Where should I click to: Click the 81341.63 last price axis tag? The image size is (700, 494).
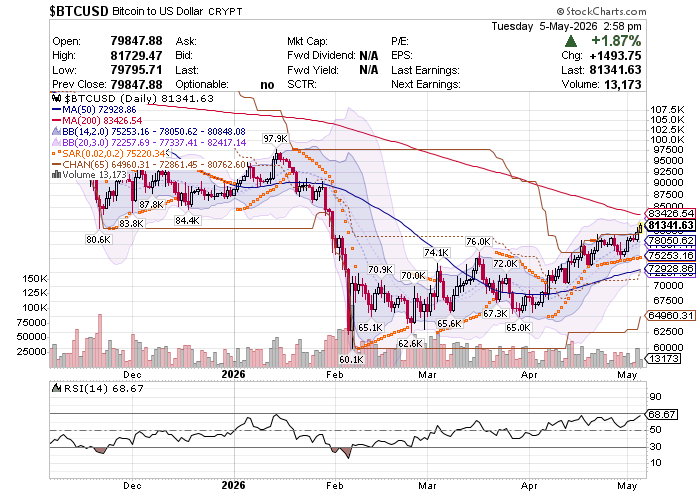tap(671, 225)
